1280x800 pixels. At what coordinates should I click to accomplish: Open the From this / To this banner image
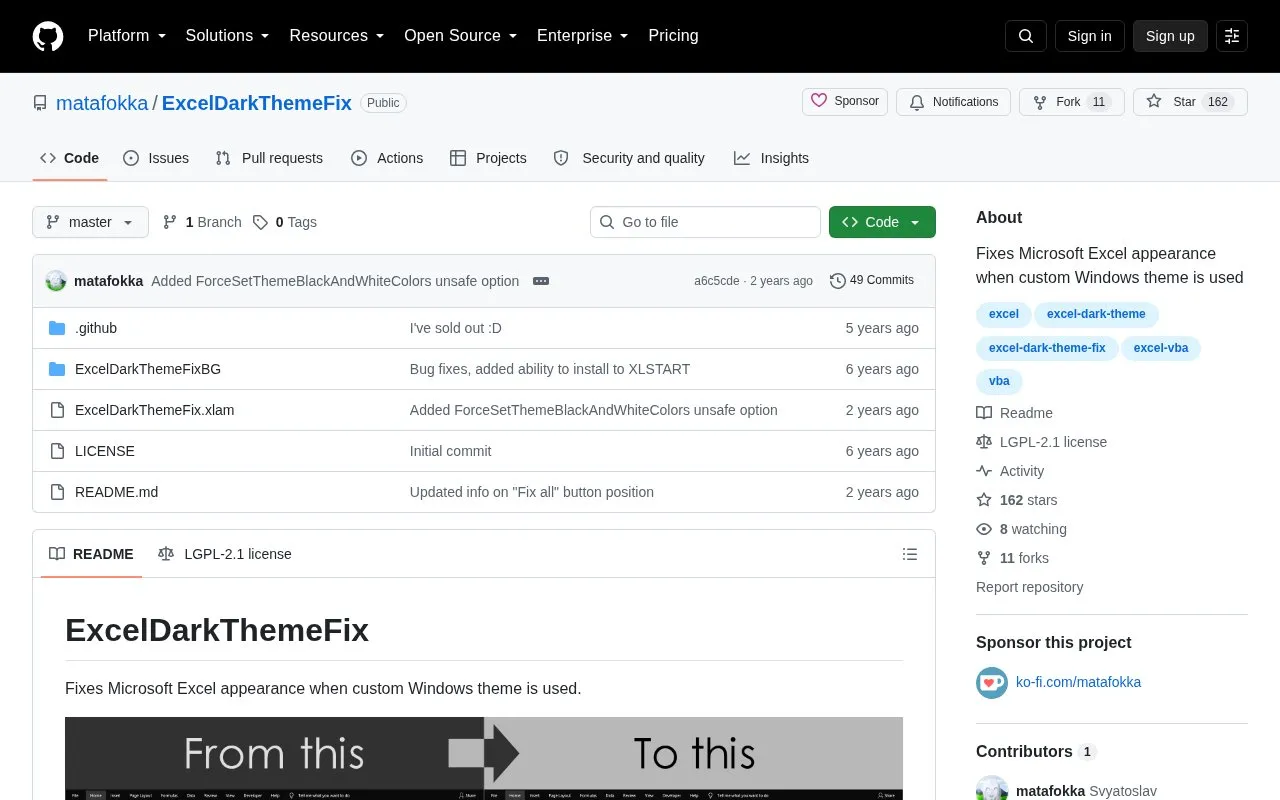(x=484, y=758)
